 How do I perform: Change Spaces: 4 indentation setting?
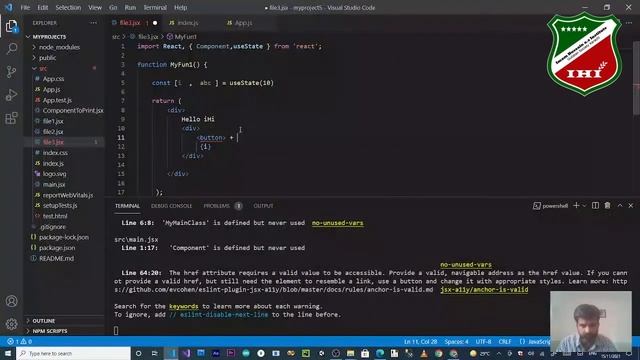click(x=456, y=341)
